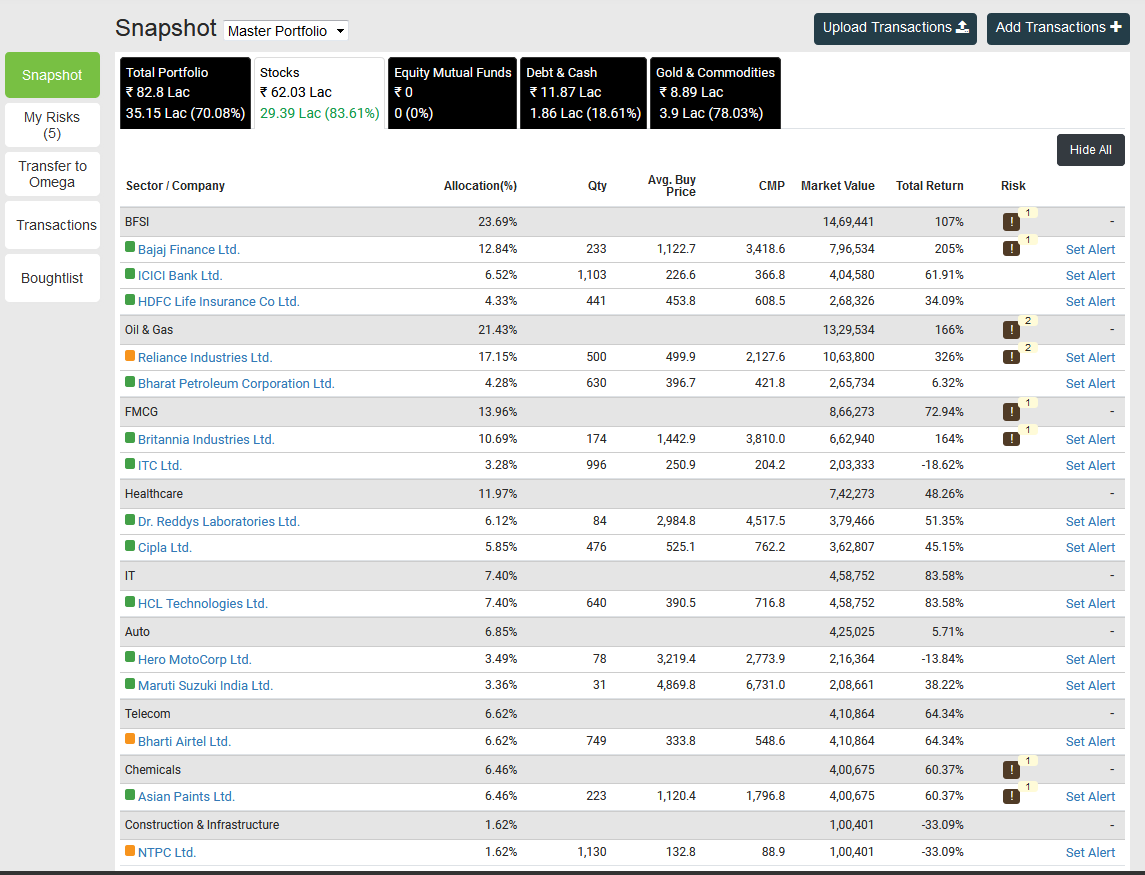Click the risk warning icon for Bajaj Finance
Image resolution: width=1145 pixels, height=875 pixels.
coord(1011,249)
